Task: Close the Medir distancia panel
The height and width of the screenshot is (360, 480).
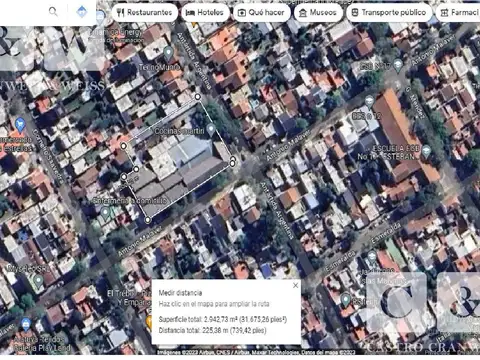Action: 296,285
